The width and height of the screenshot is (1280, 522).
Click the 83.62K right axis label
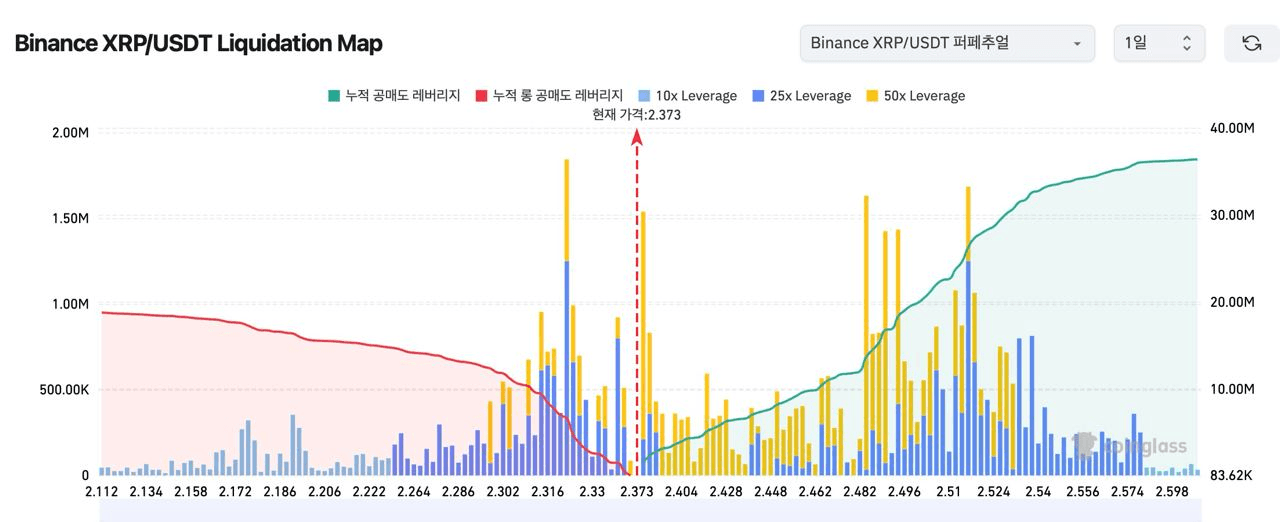(1231, 476)
